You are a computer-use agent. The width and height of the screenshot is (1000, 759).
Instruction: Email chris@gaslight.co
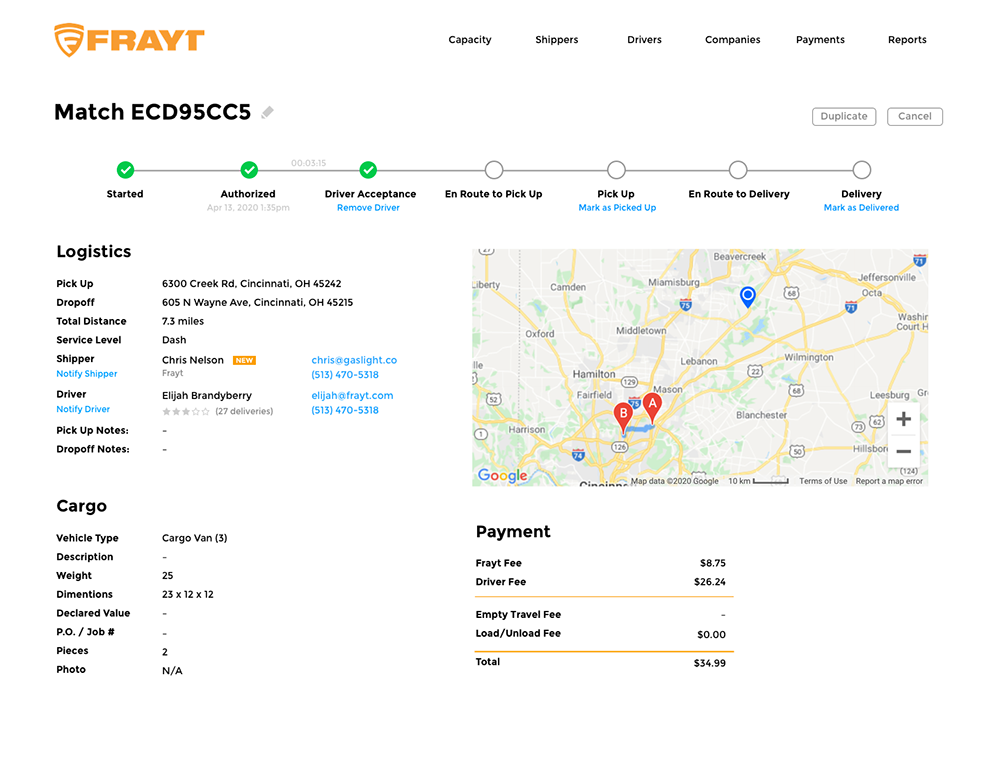[354, 360]
